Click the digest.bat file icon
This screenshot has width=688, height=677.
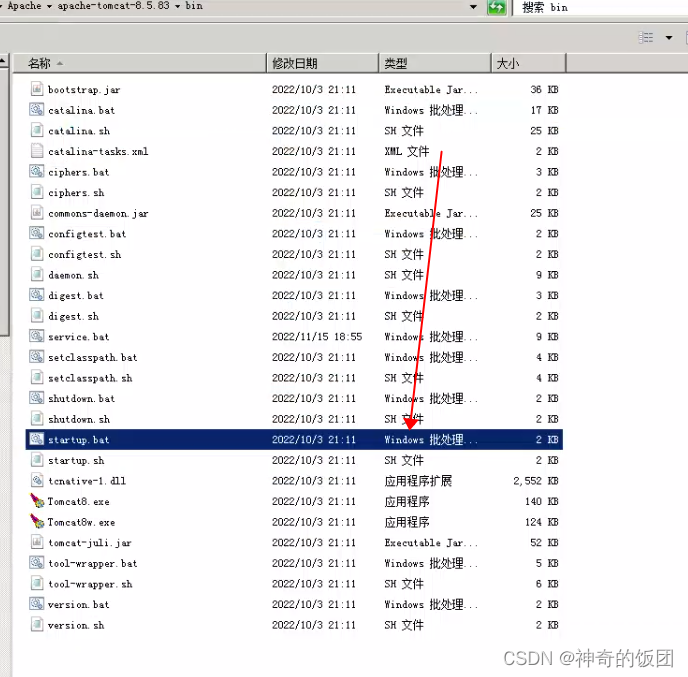pyautogui.click(x=37, y=295)
